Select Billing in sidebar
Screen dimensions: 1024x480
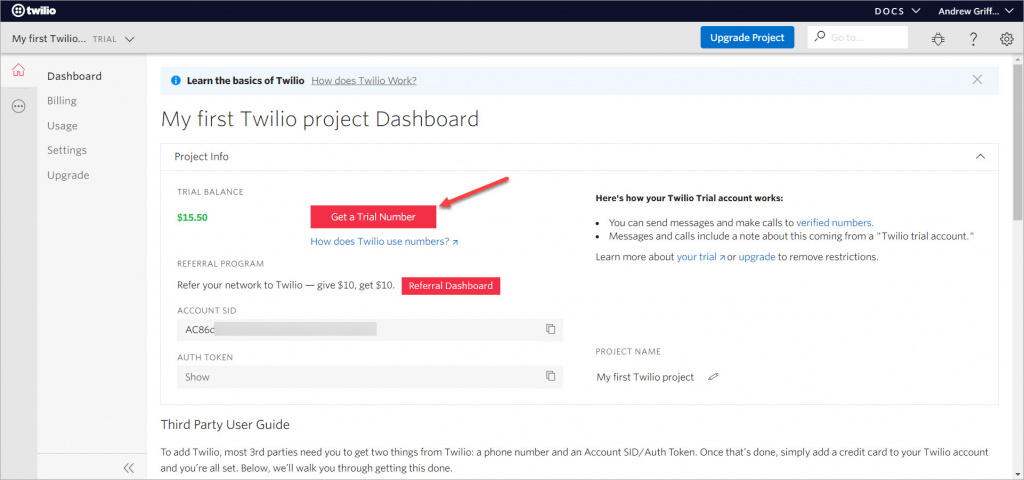62,101
